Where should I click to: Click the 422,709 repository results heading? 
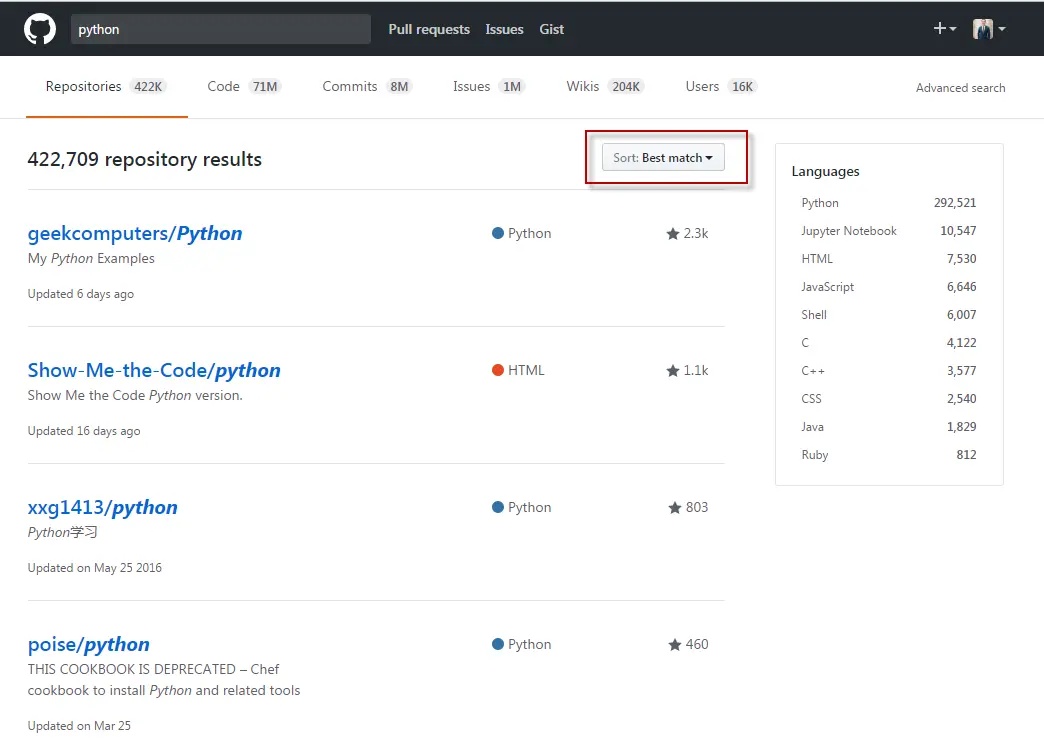[x=144, y=160]
